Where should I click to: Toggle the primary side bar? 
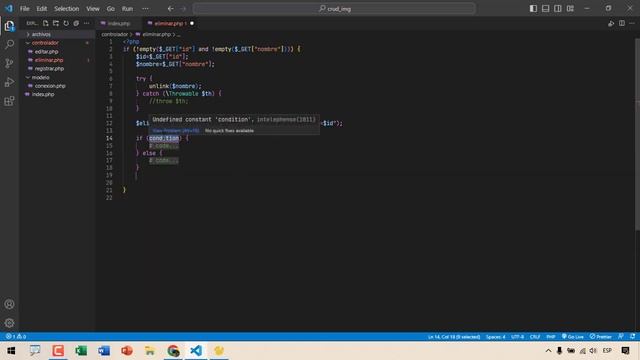533,9
